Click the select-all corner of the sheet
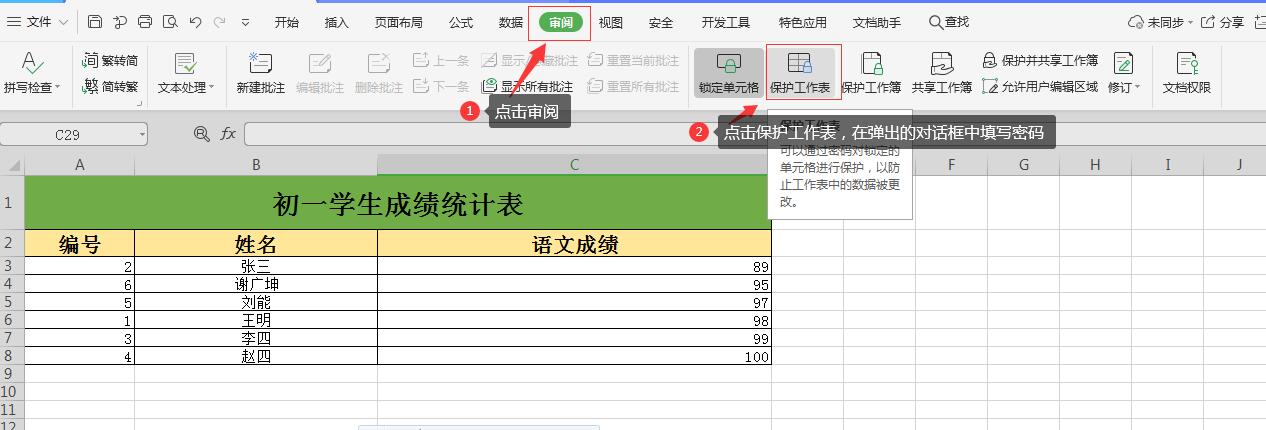The image size is (1266, 430). [12, 165]
